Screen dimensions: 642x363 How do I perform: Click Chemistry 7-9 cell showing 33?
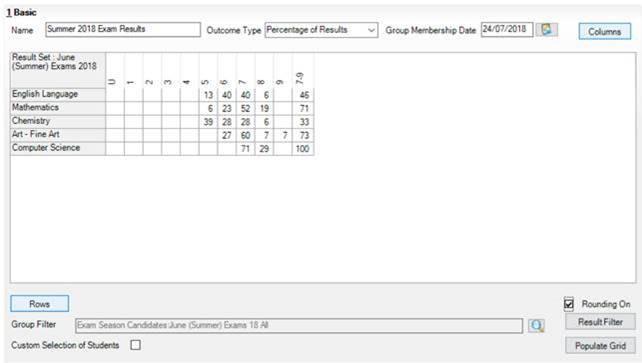click(303, 122)
